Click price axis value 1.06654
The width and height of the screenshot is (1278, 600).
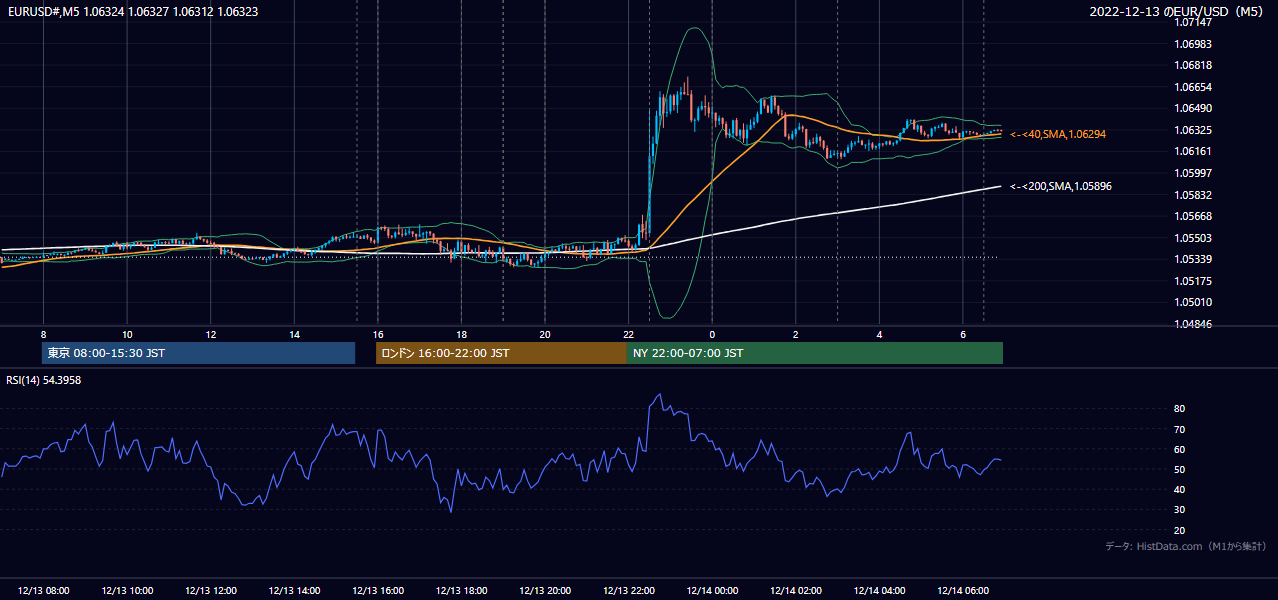[1194, 87]
